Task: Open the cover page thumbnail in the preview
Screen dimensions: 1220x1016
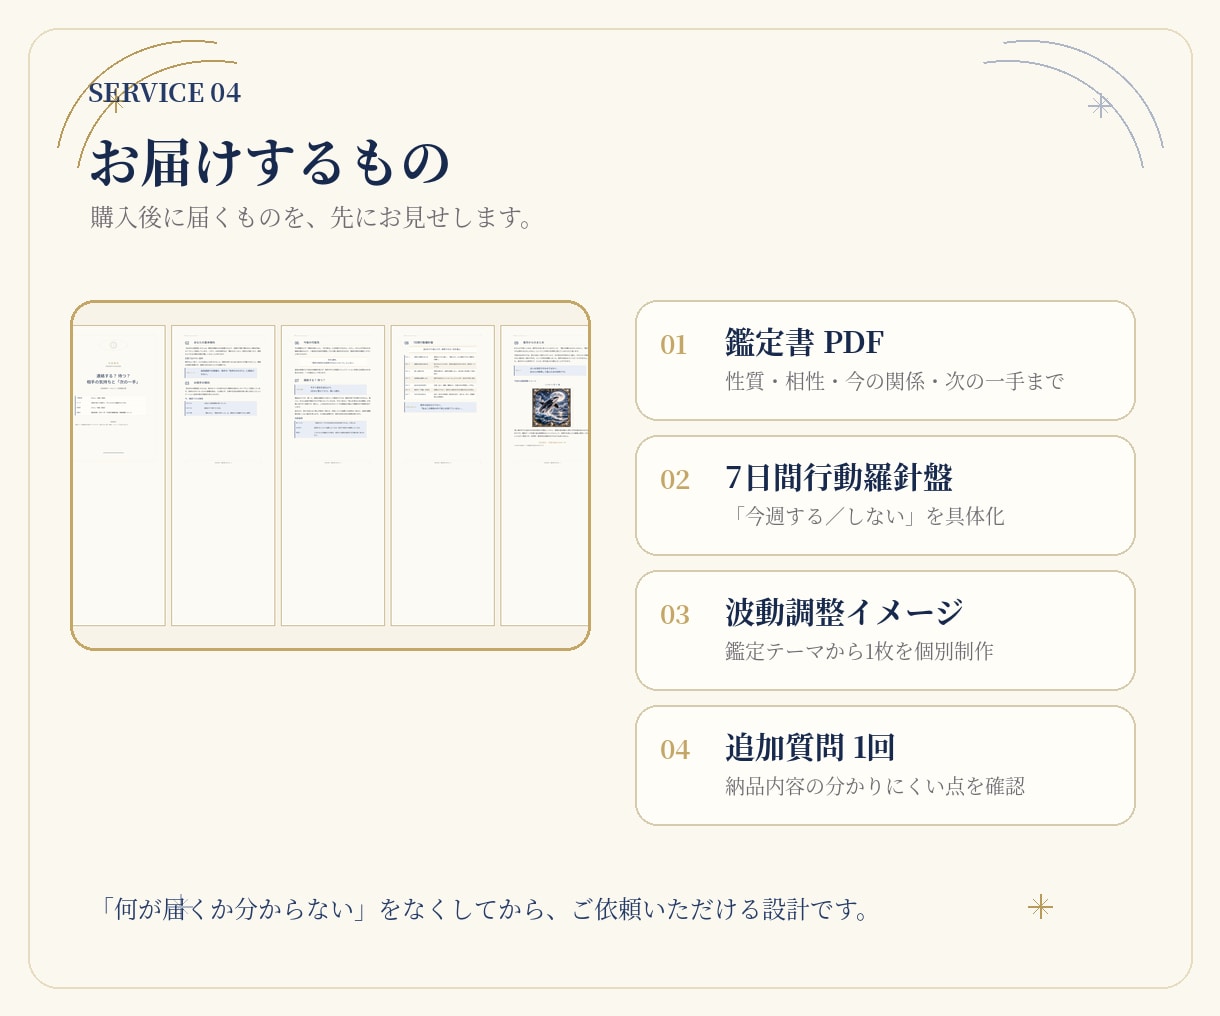Action: point(119,475)
